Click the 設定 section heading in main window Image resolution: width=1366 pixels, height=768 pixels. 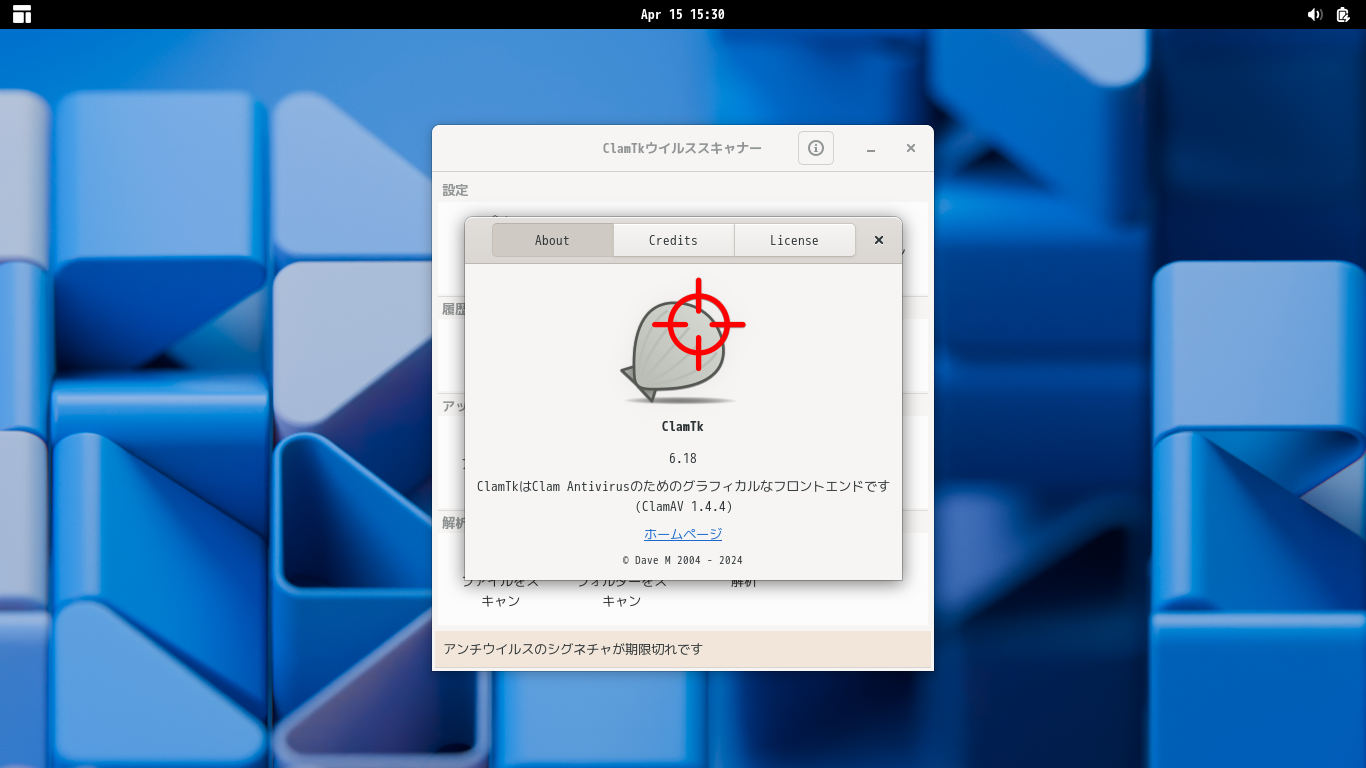[455, 190]
